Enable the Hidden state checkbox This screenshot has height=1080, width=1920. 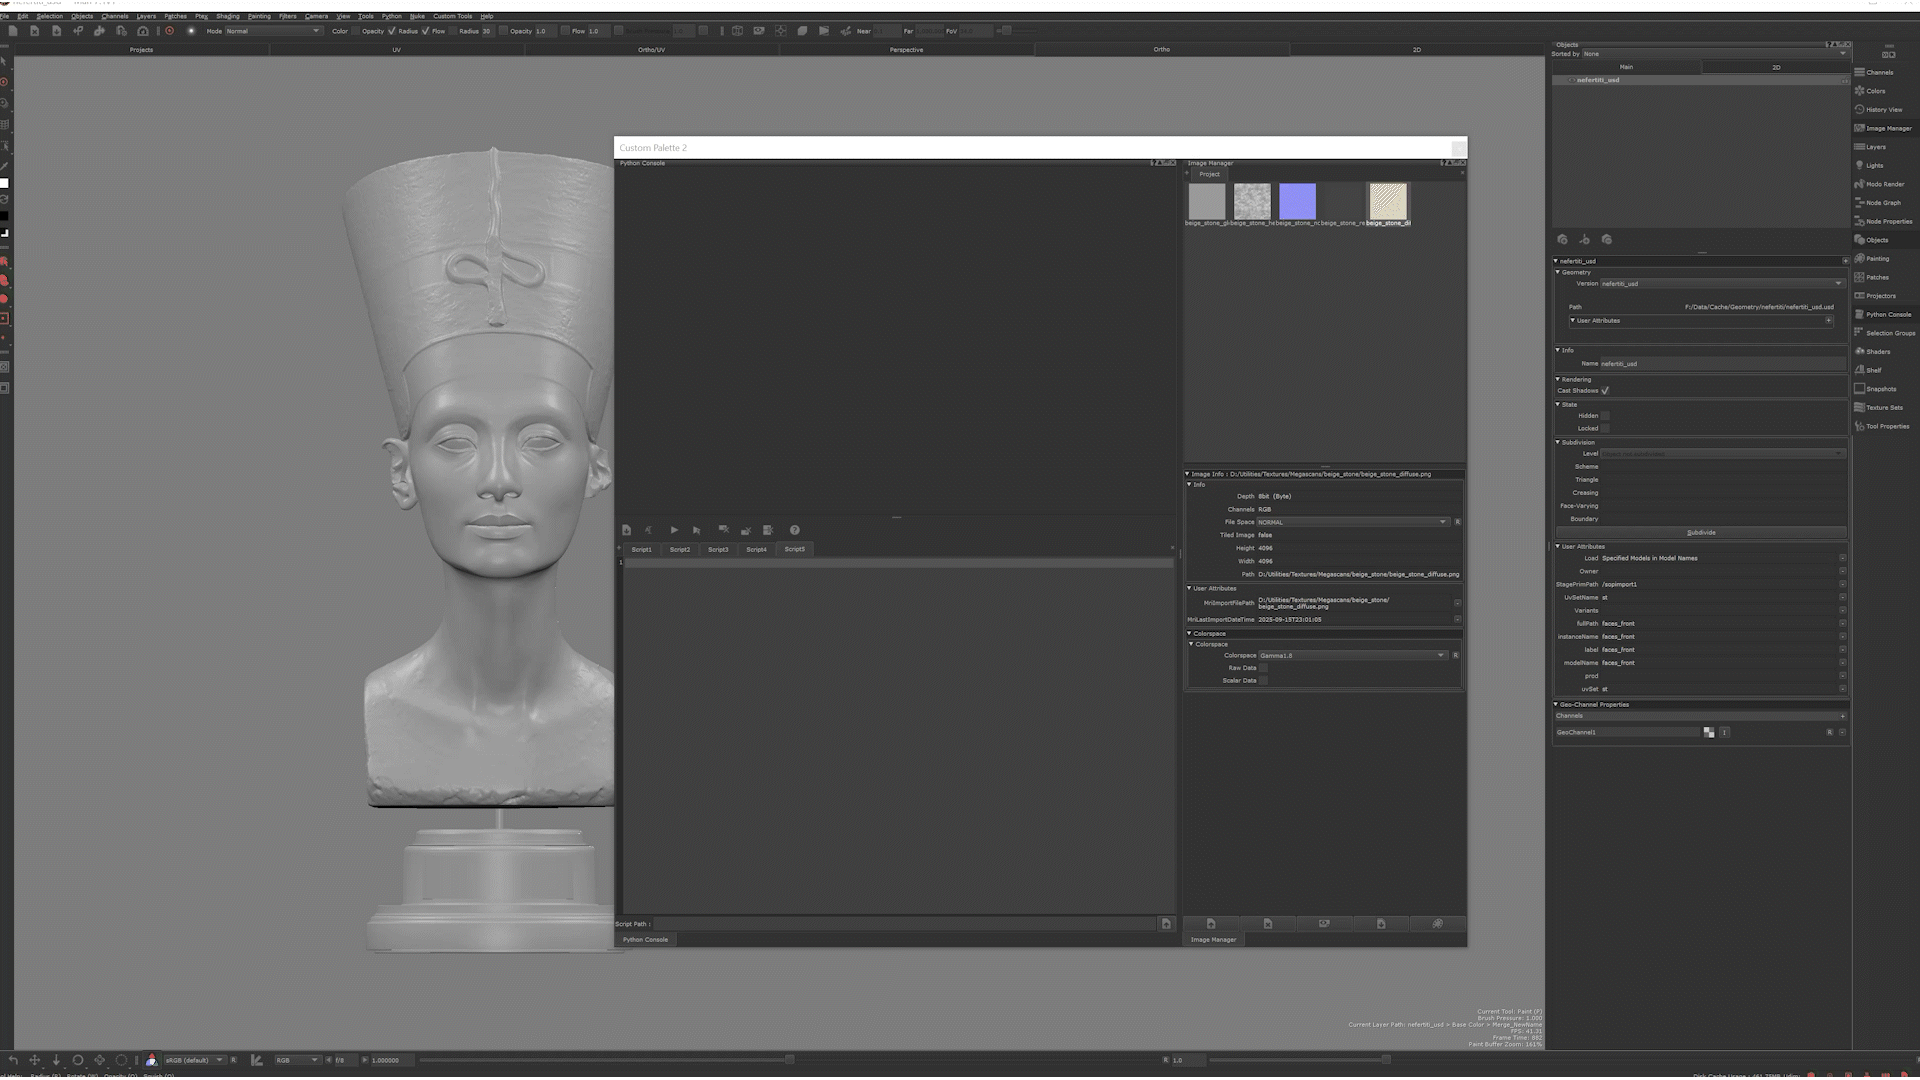(x=1605, y=416)
